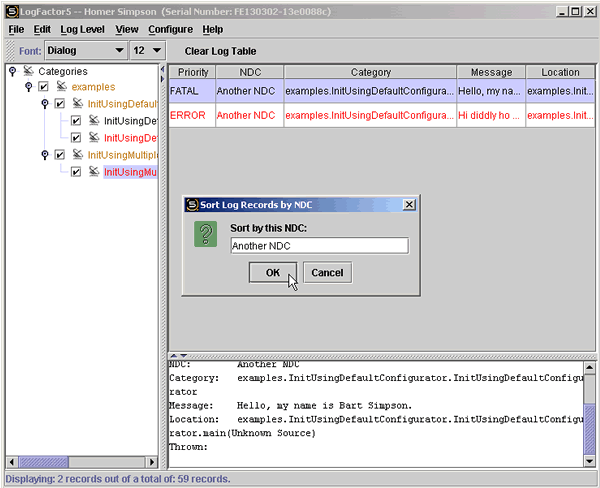Collapse the Categories root tree node

[x=12, y=71]
